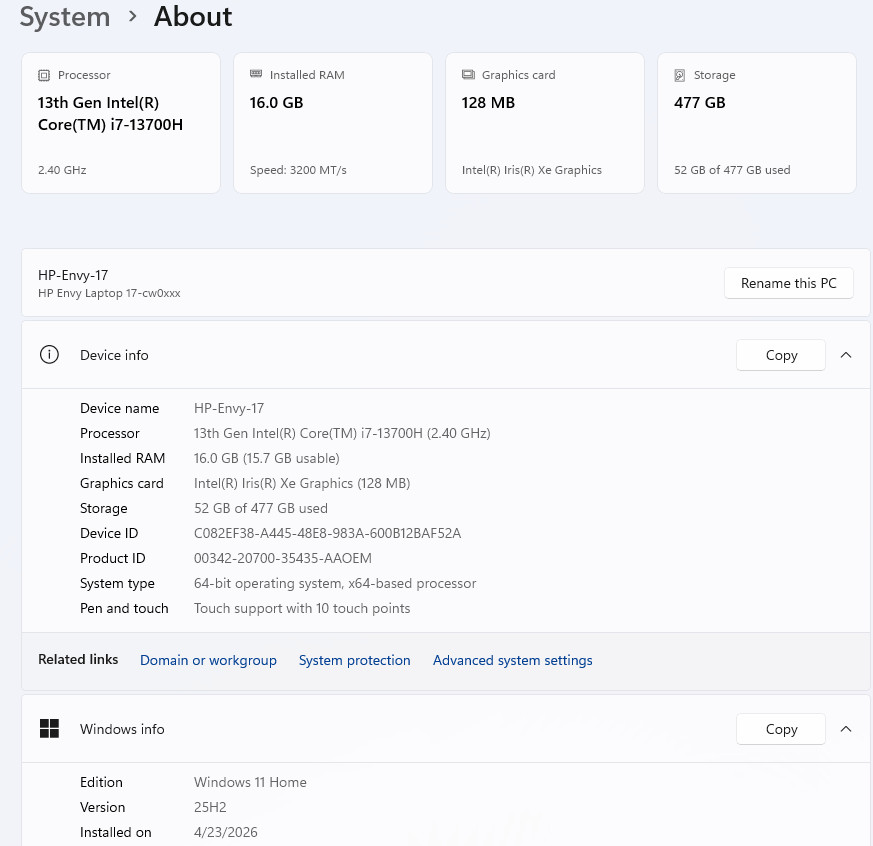Collapse the Windows info section chevron
The height and width of the screenshot is (846, 873).
pyautogui.click(x=846, y=729)
